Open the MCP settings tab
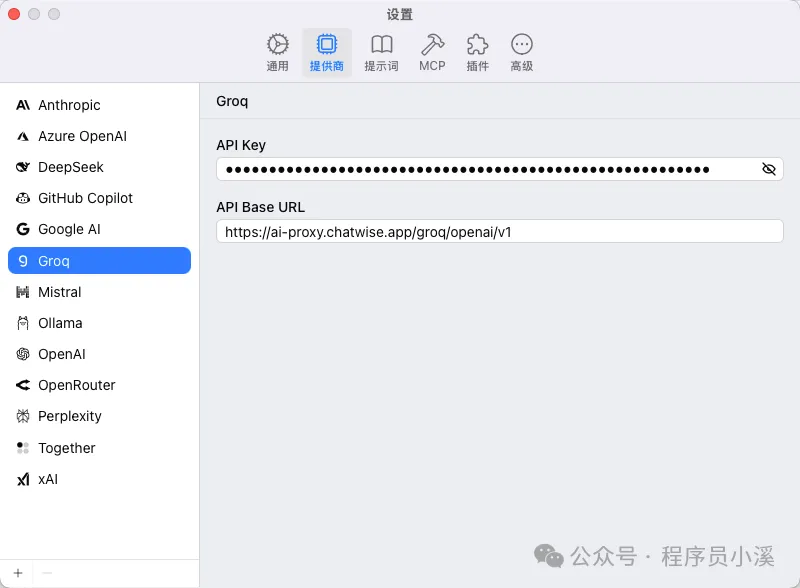This screenshot has width=800, height=588. point(432,53)
